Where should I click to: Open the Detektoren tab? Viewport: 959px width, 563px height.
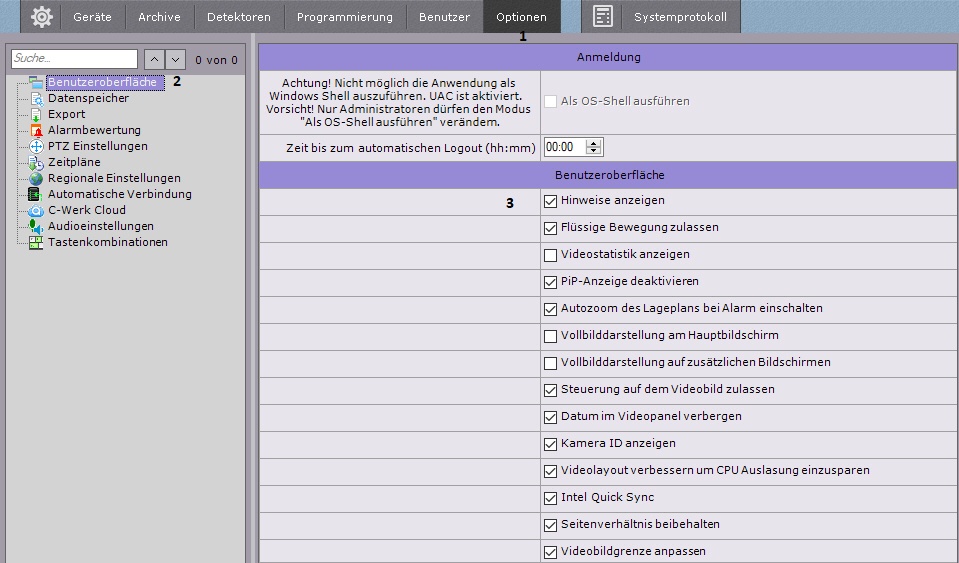pyautogui.click(x=239, y=17)
